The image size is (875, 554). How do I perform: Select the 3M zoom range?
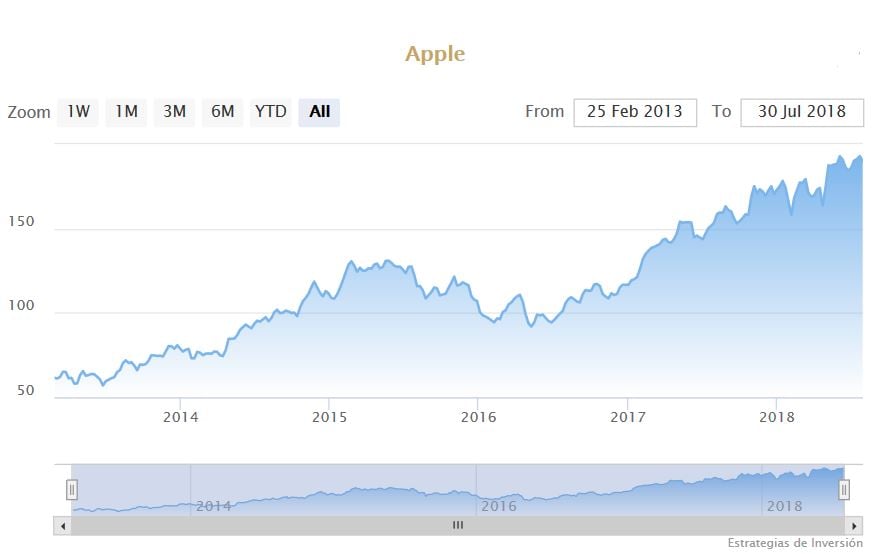[x=174, y=111]
